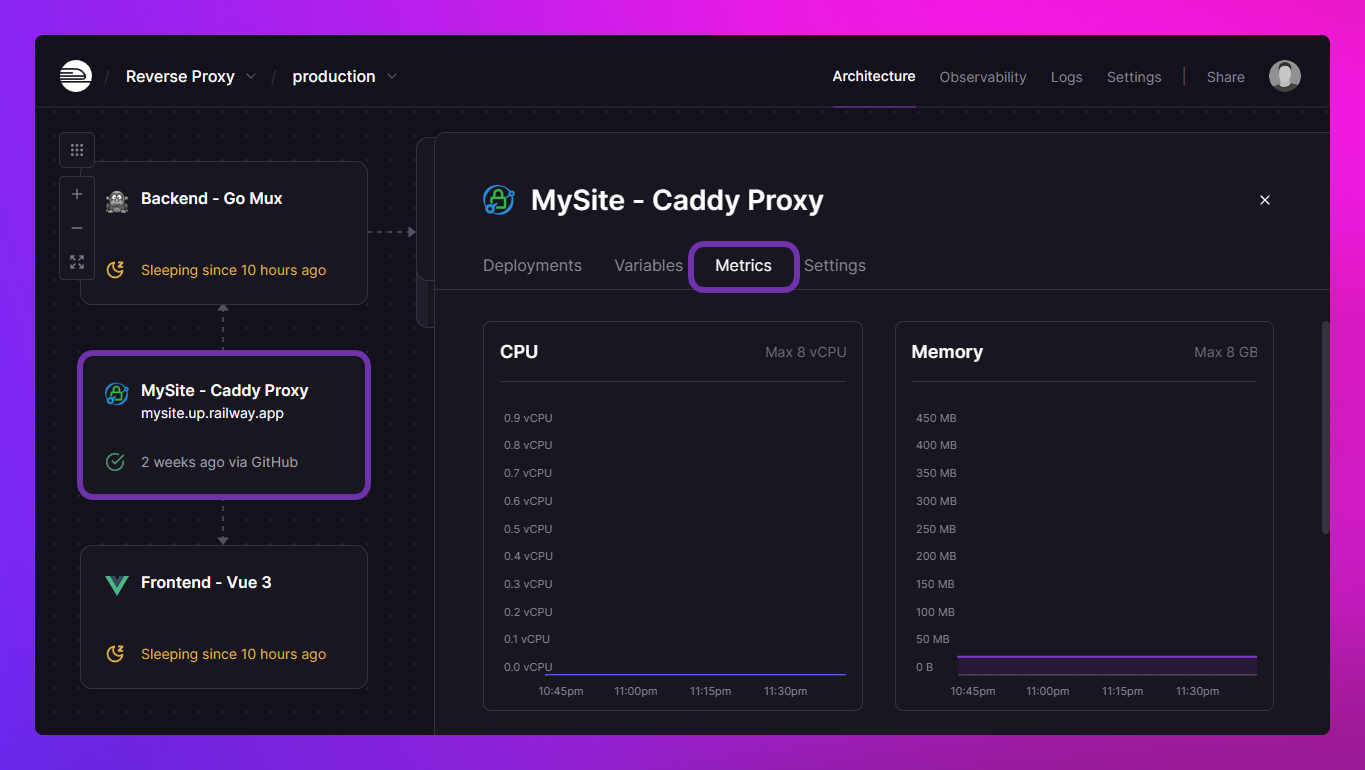The image size is (1365, 770).
Task: Click the panel vertical scrollbar
Action: 1326,427
